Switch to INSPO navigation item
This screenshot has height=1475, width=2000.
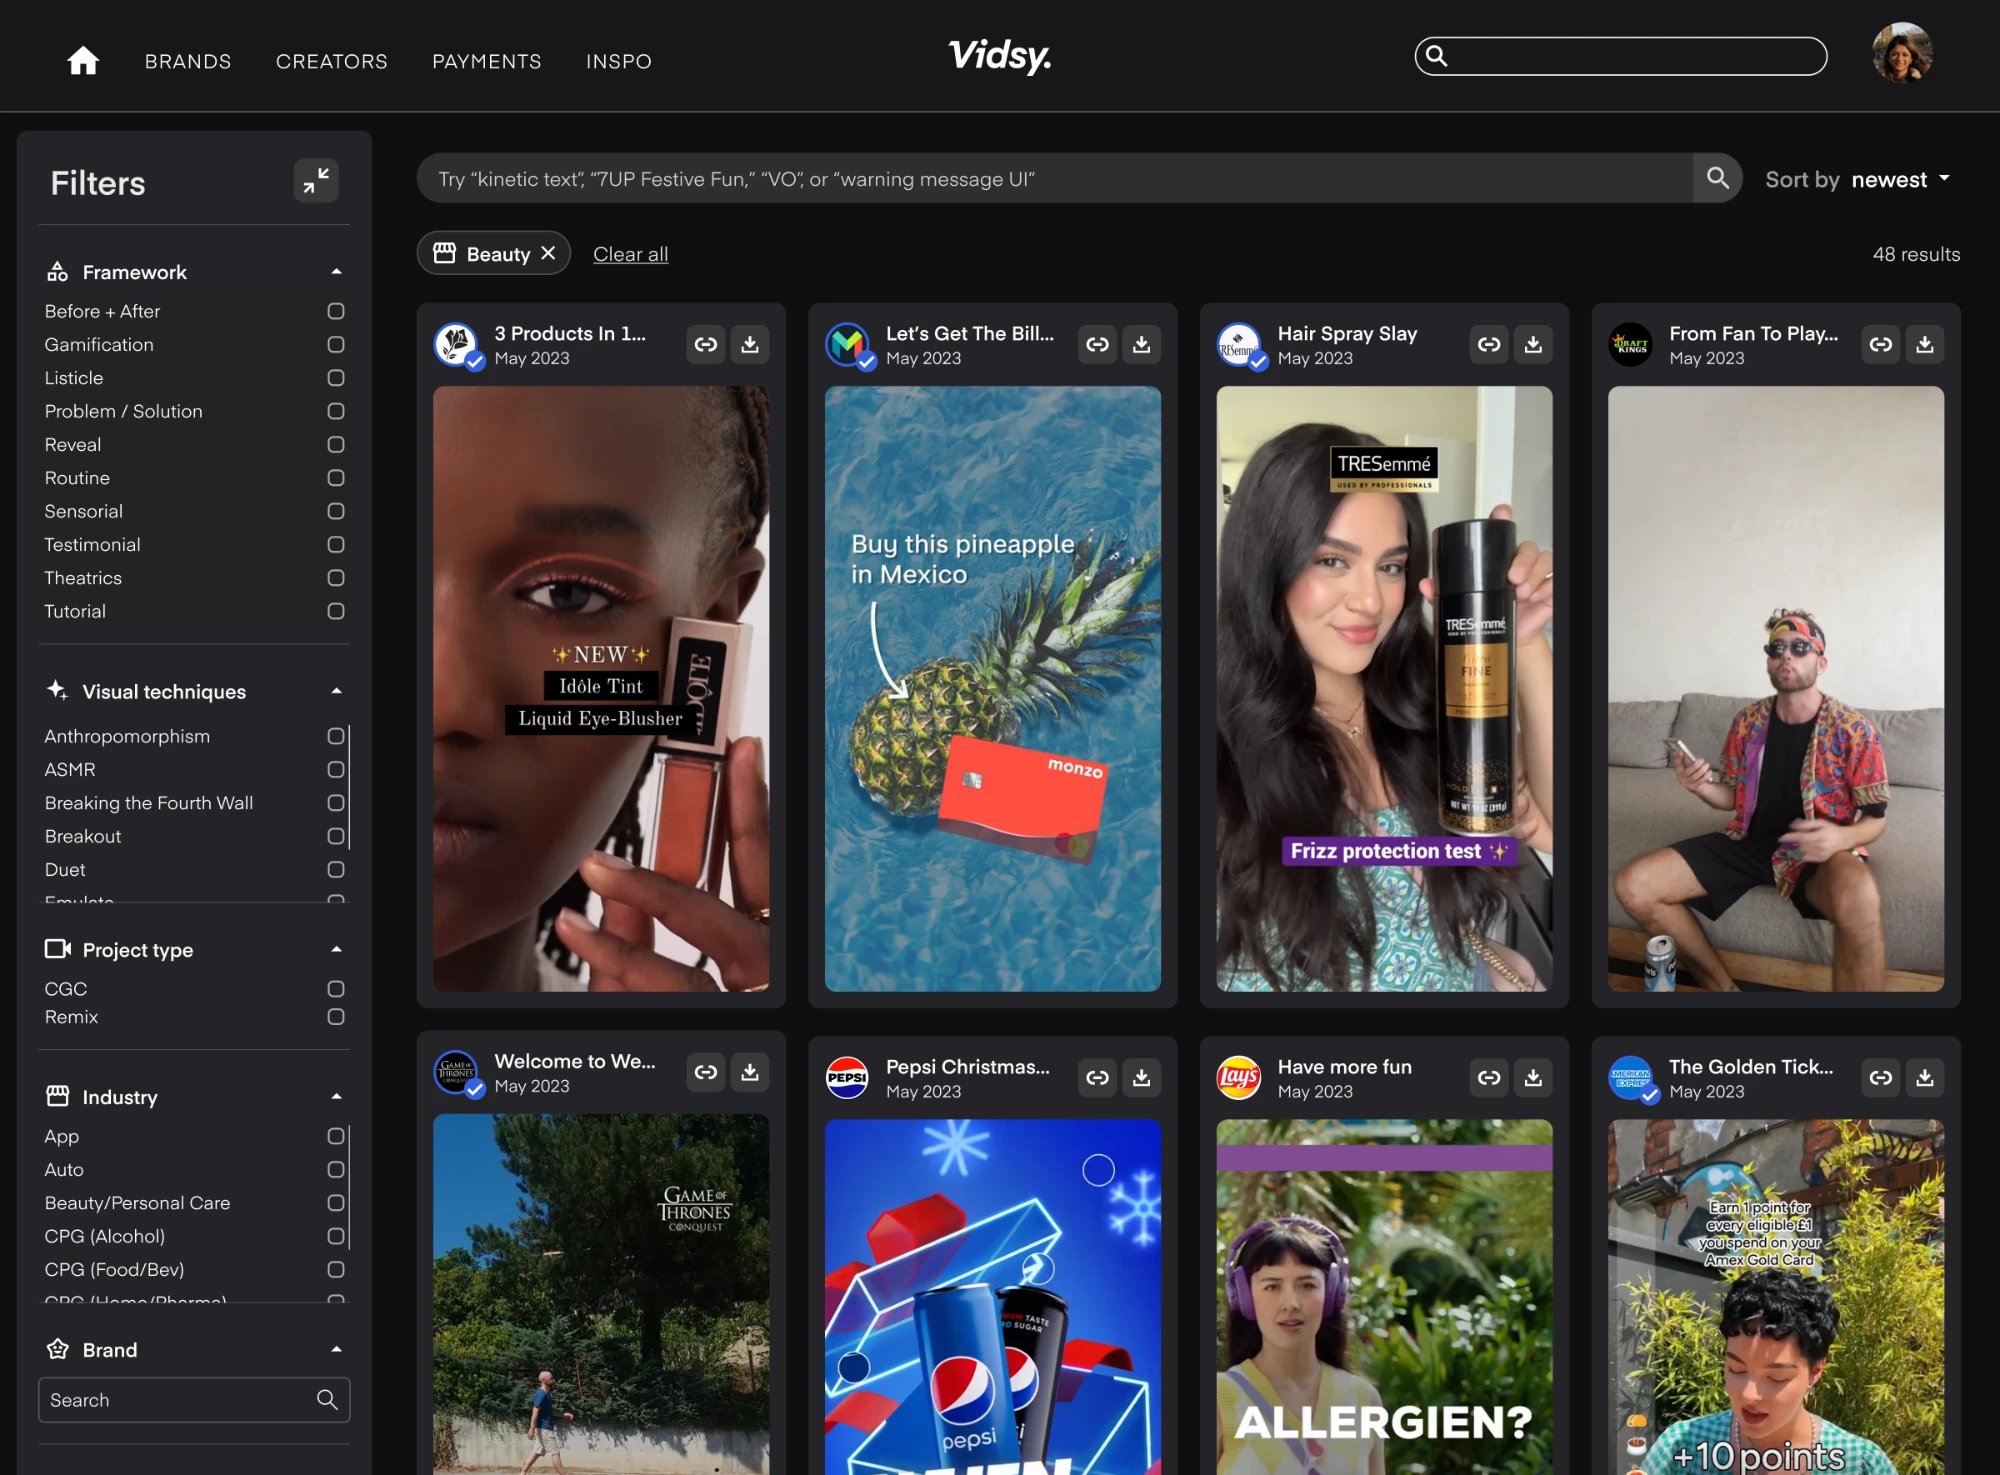[619, 61]
